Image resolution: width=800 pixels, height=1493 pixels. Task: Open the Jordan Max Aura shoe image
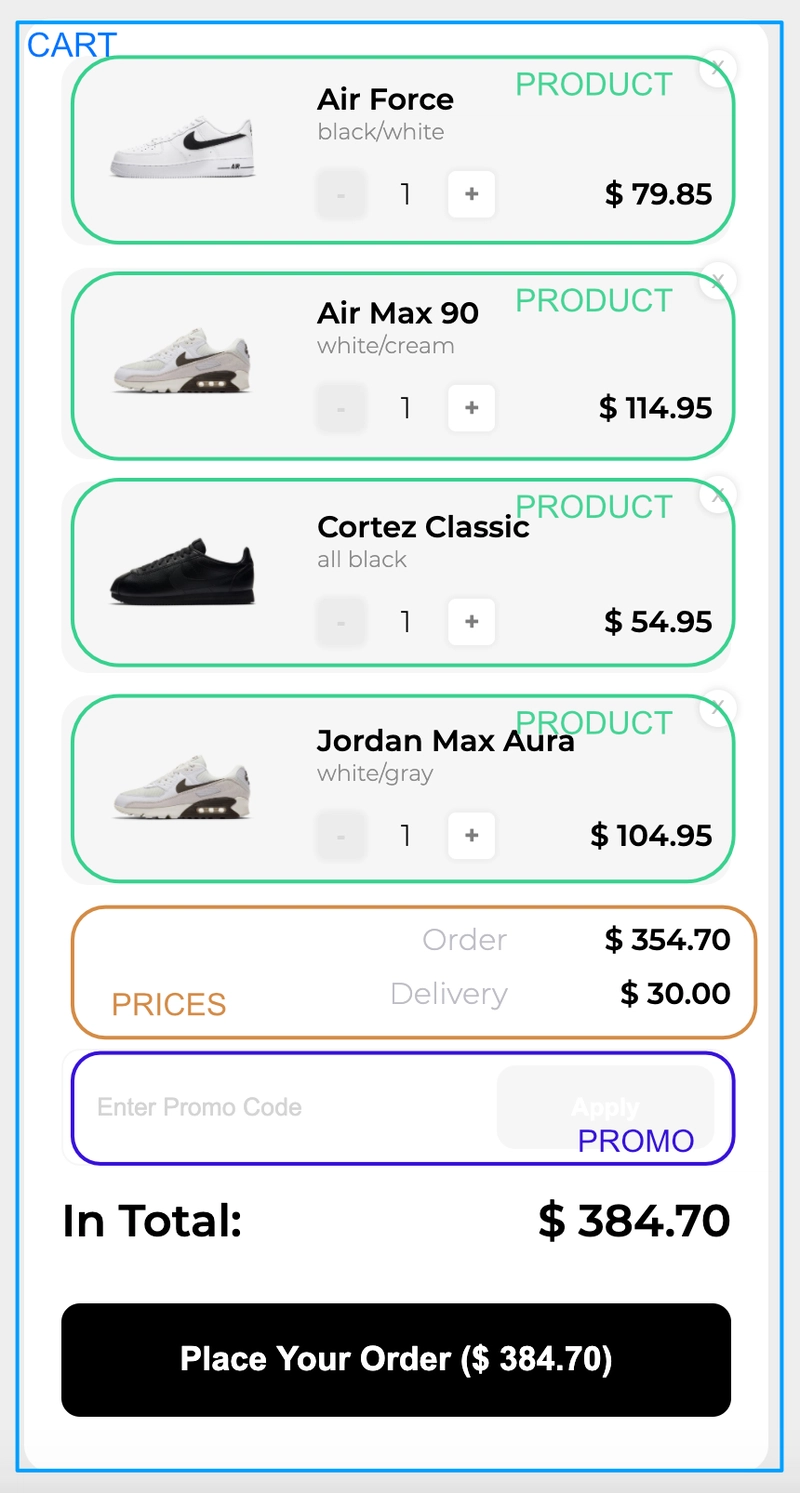[182, 791]
